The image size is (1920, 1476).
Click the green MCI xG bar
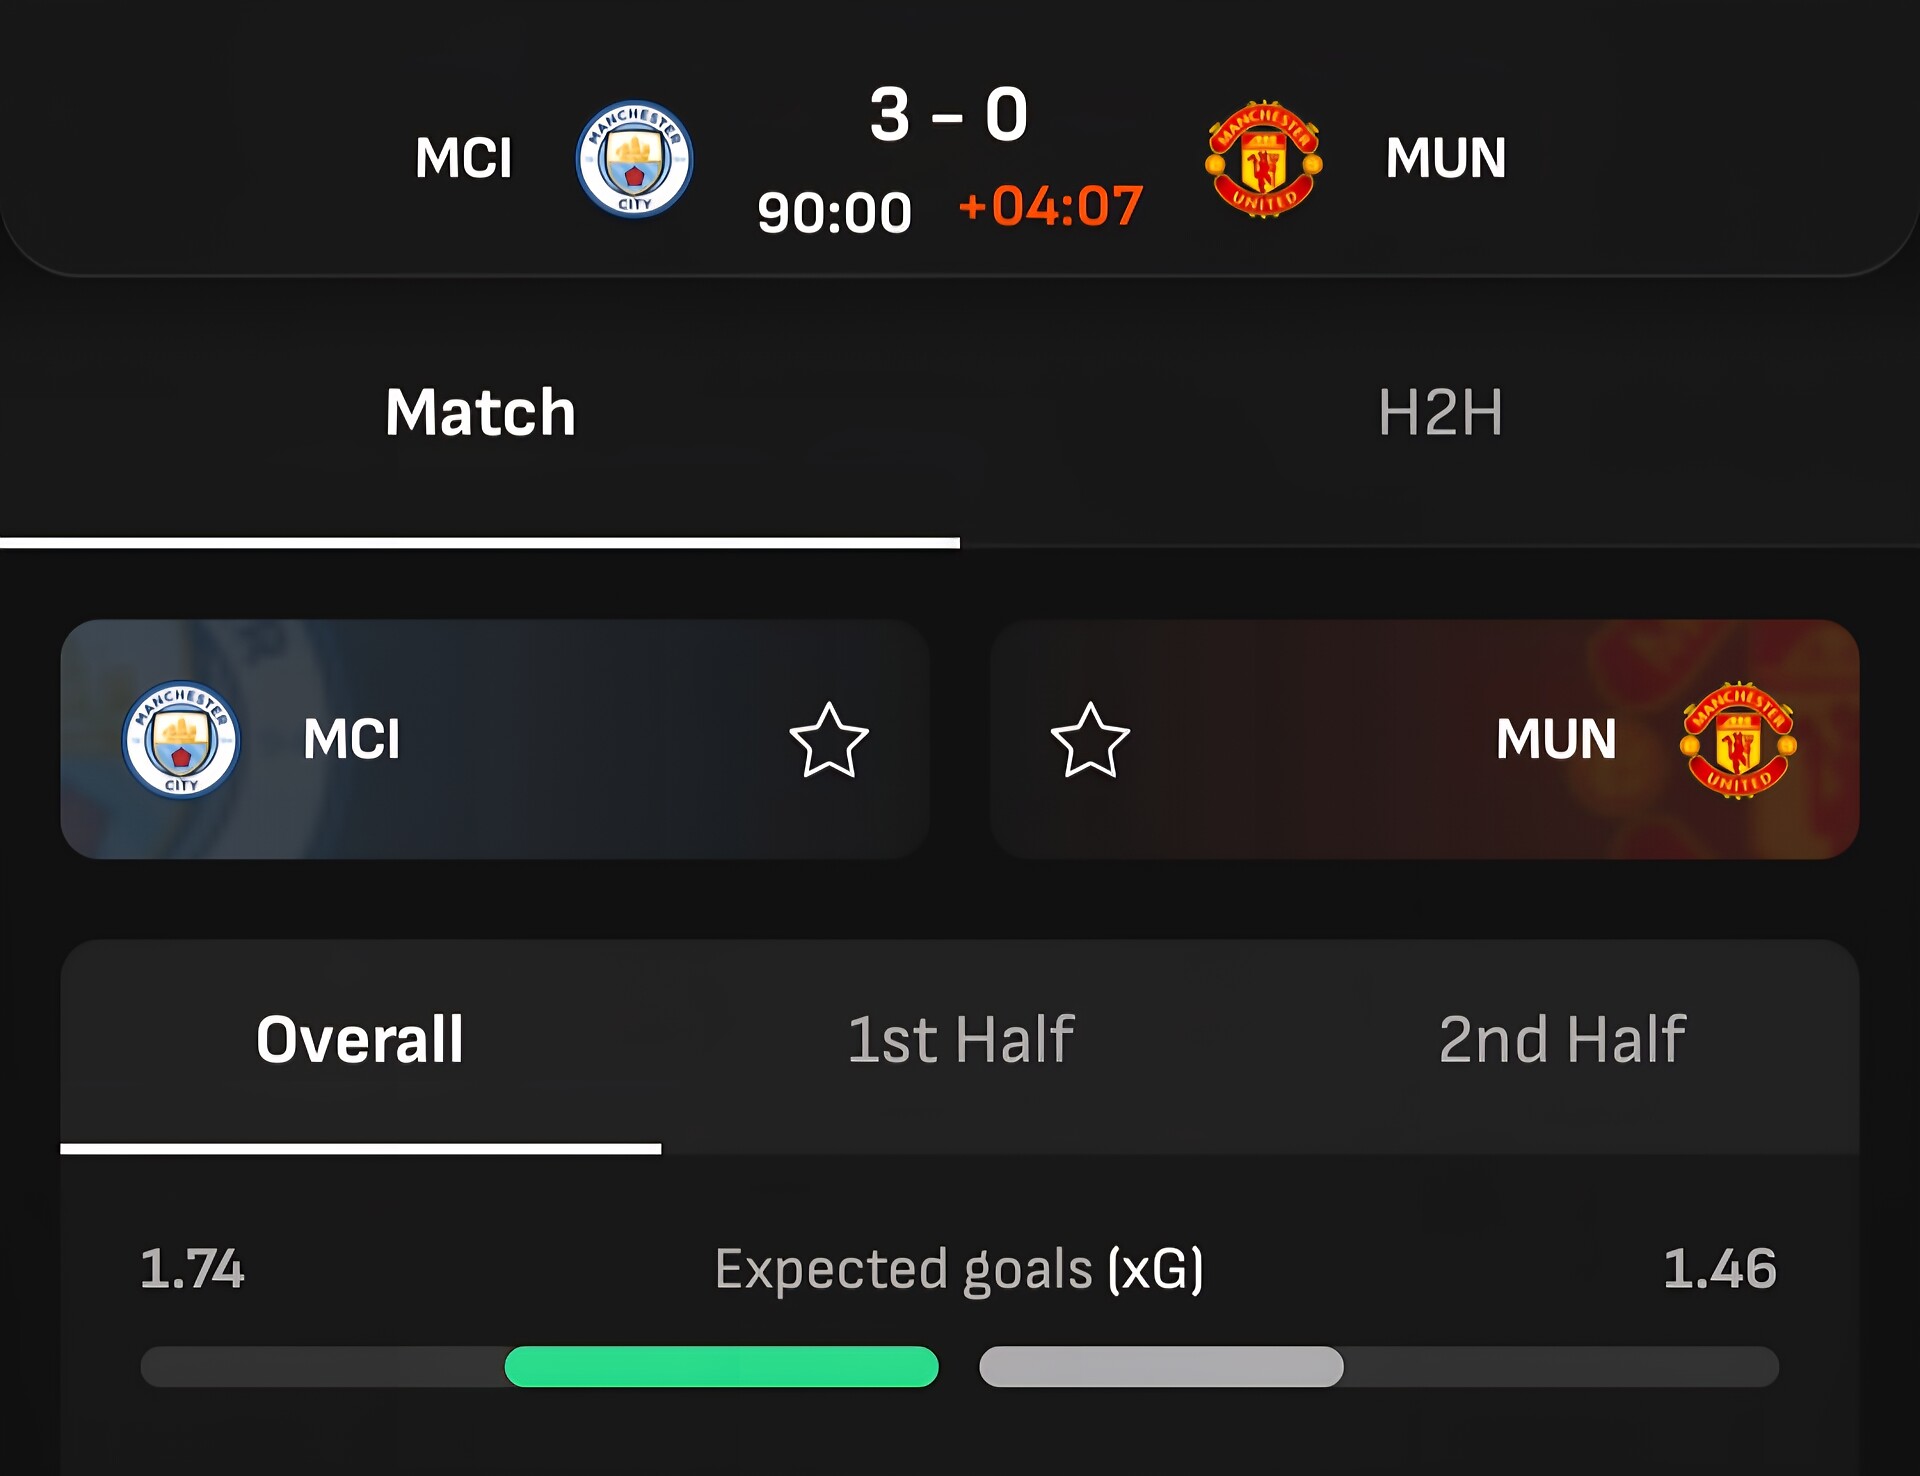coord(721,1366)
